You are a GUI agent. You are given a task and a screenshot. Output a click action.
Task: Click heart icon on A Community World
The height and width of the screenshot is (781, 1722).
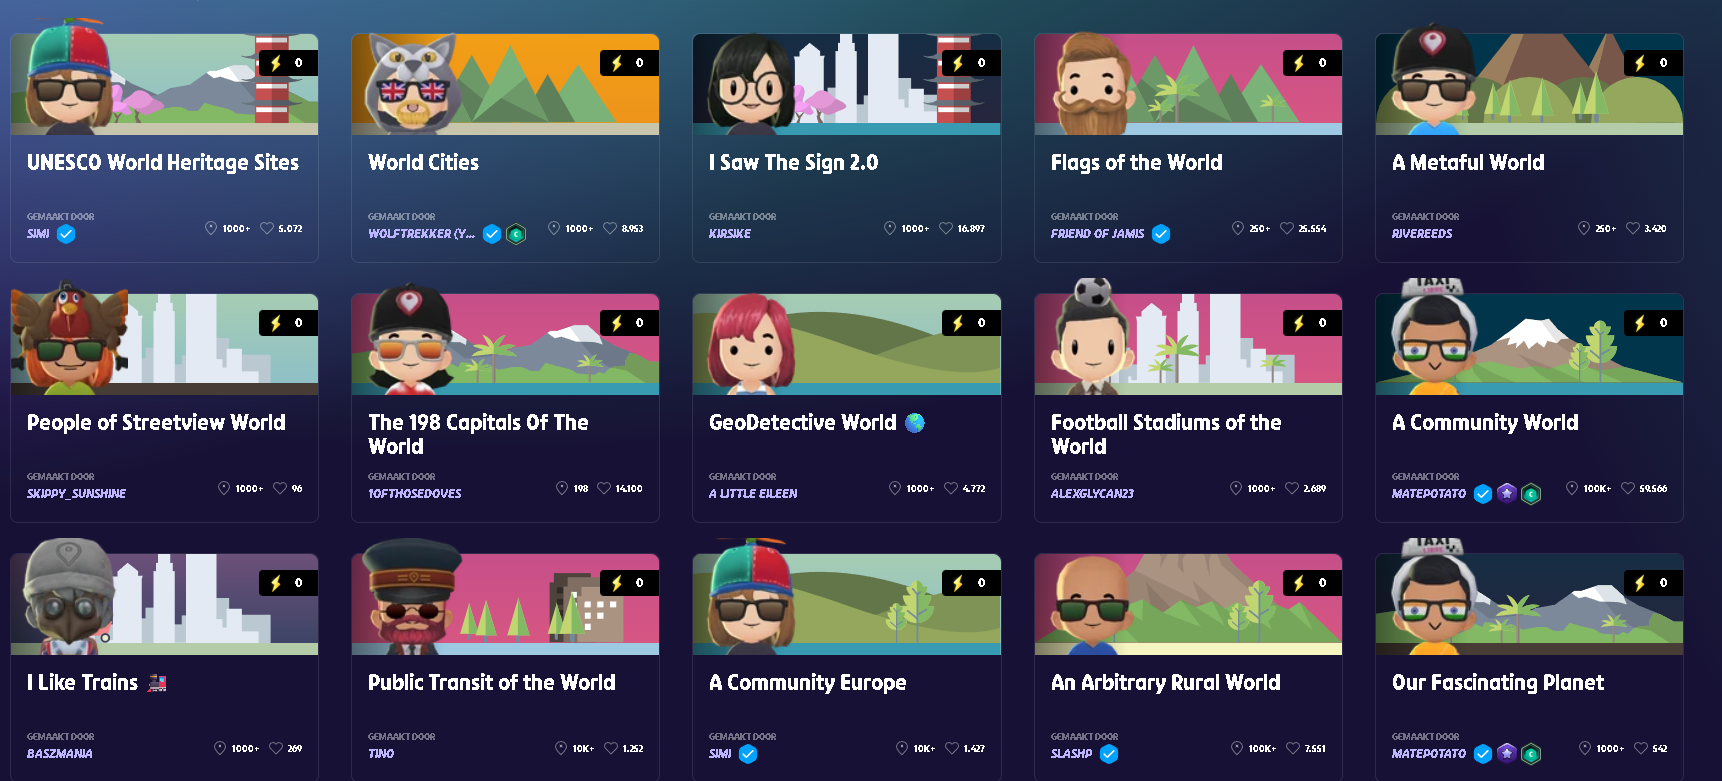1628,488
